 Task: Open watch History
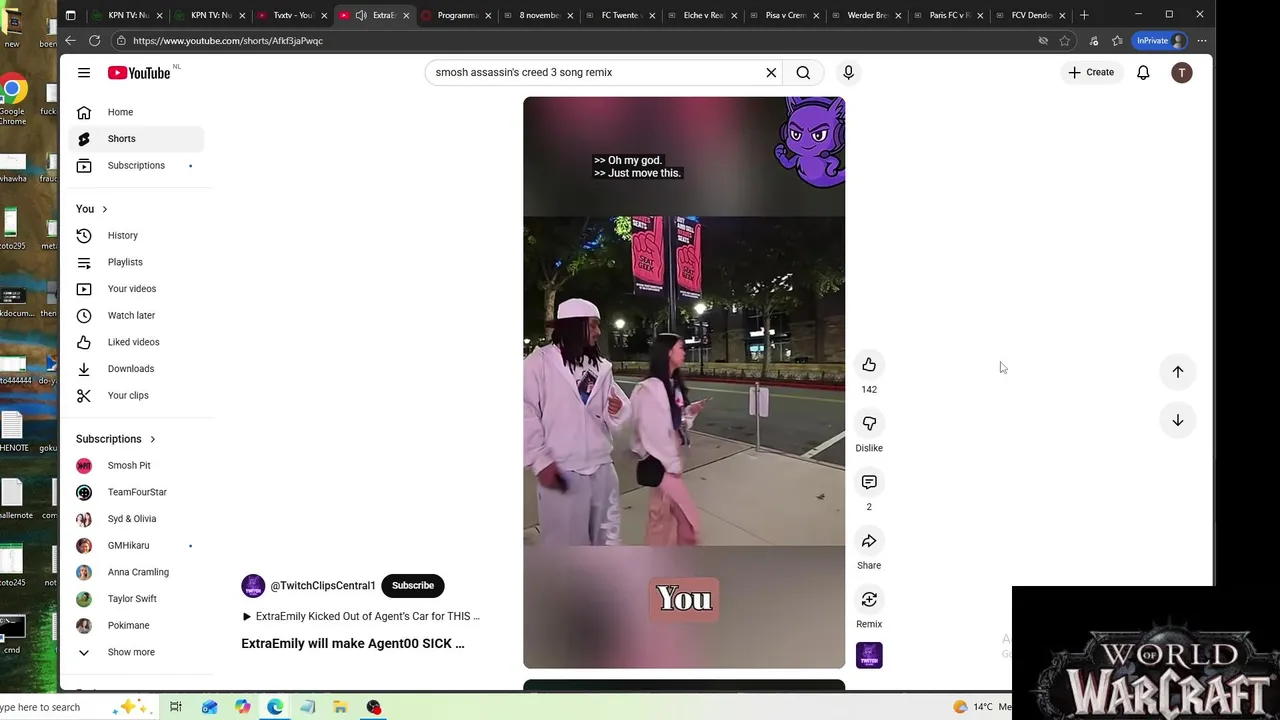pos(136,236)
